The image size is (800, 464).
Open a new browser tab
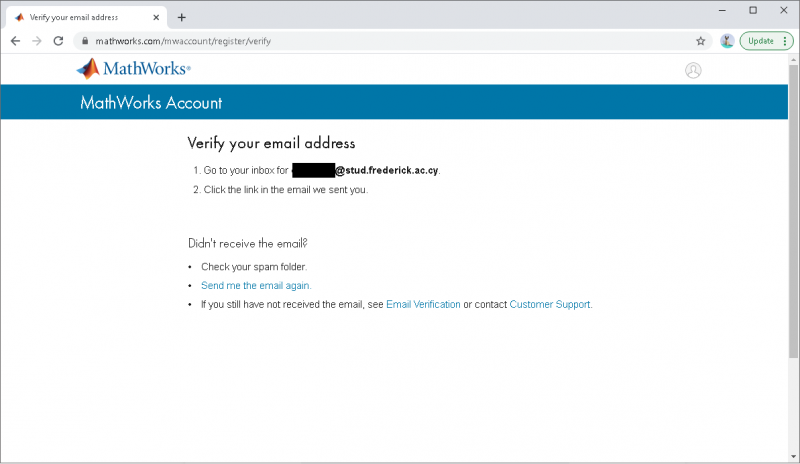tap(181, 17)
